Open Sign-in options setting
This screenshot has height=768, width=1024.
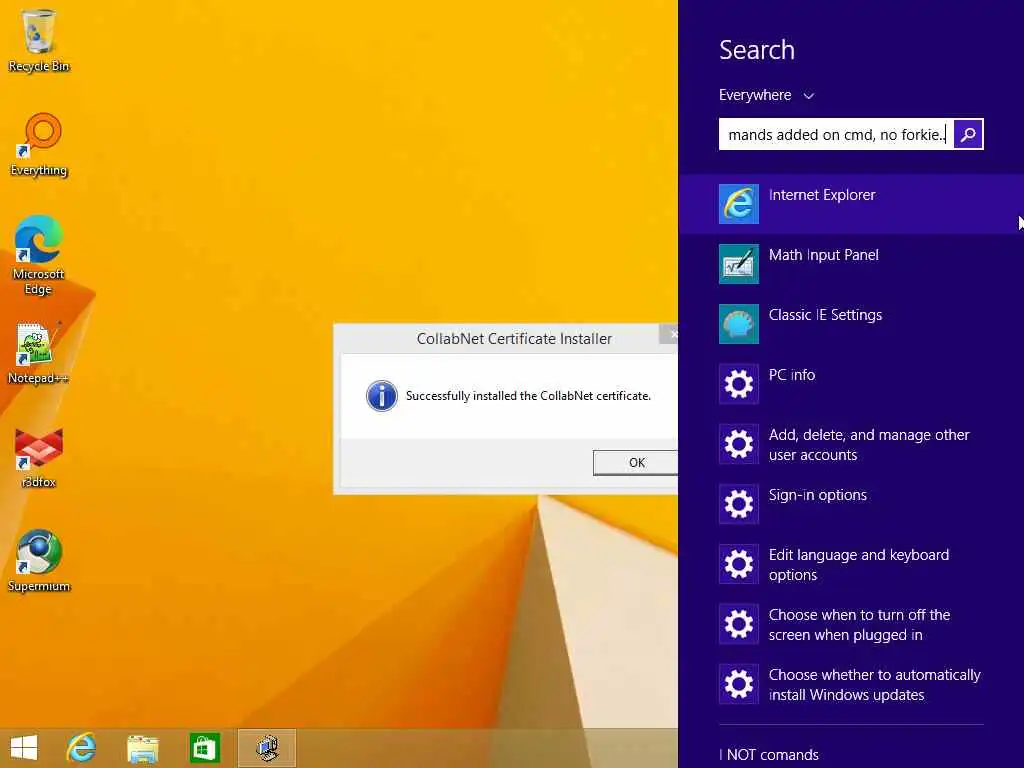(851, 504)
